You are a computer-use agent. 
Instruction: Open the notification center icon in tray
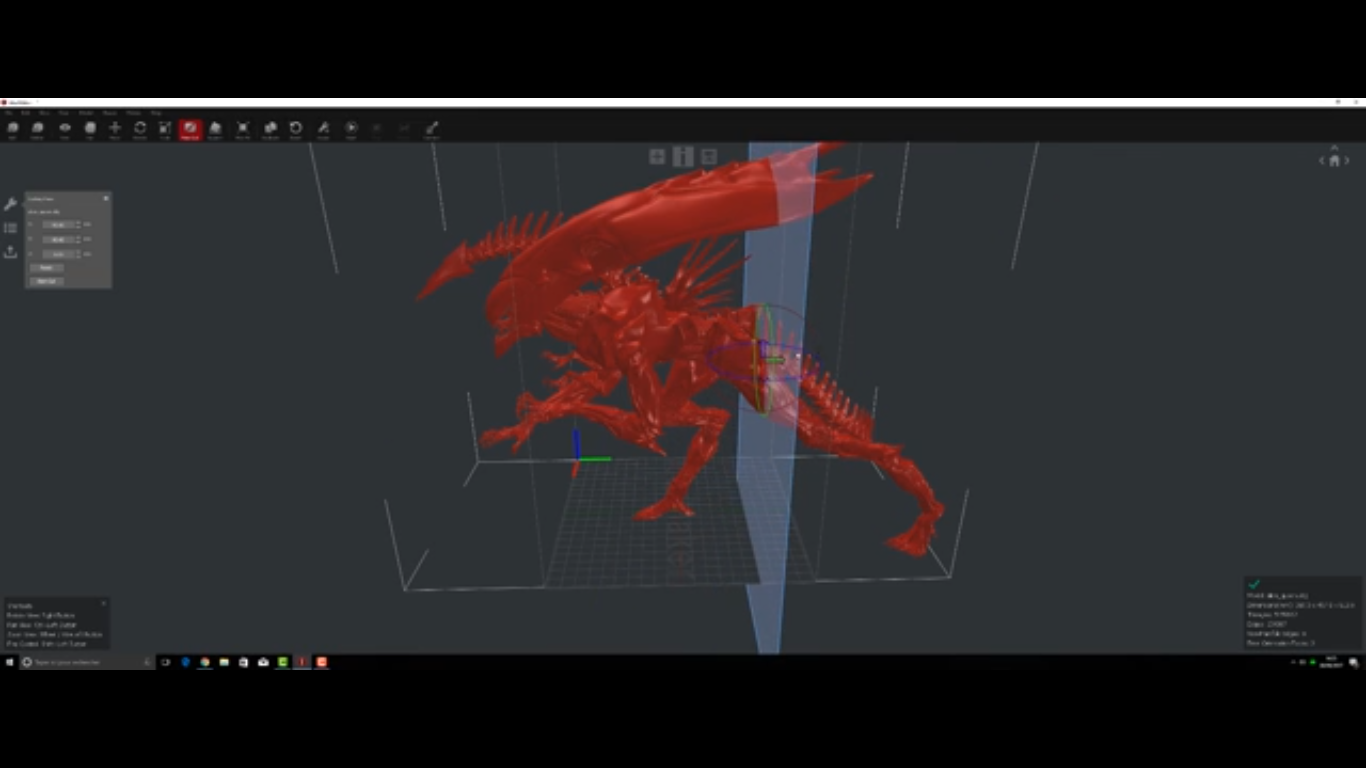[x=1354, y=662]
